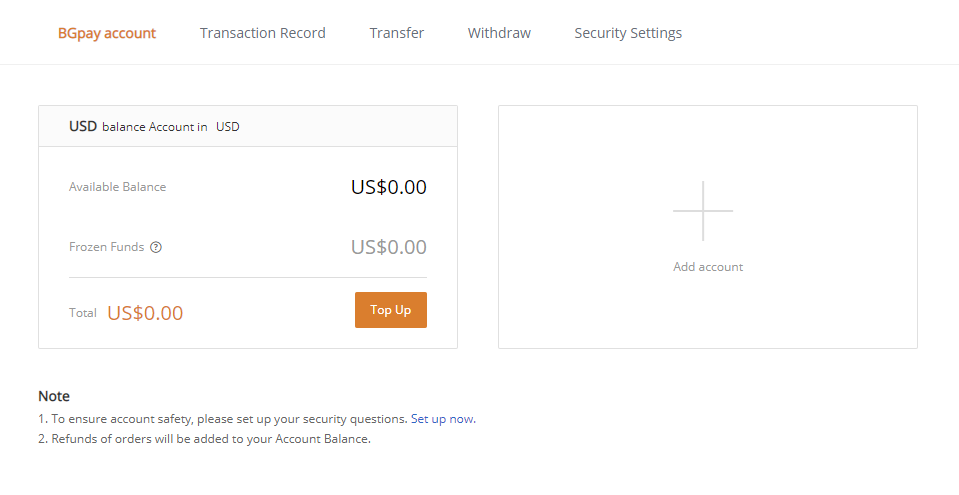Click the Add account label
This screenshot has height=495, width=959.
[708, 267]
